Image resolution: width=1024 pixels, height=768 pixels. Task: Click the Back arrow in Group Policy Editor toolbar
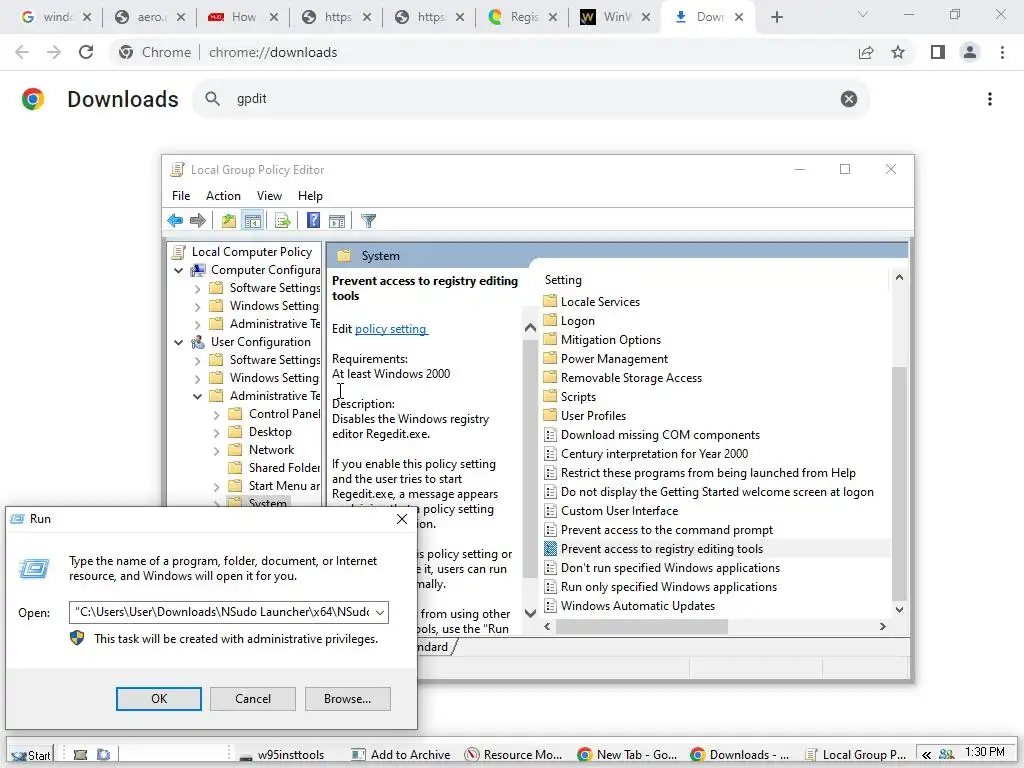pos(175,221)
